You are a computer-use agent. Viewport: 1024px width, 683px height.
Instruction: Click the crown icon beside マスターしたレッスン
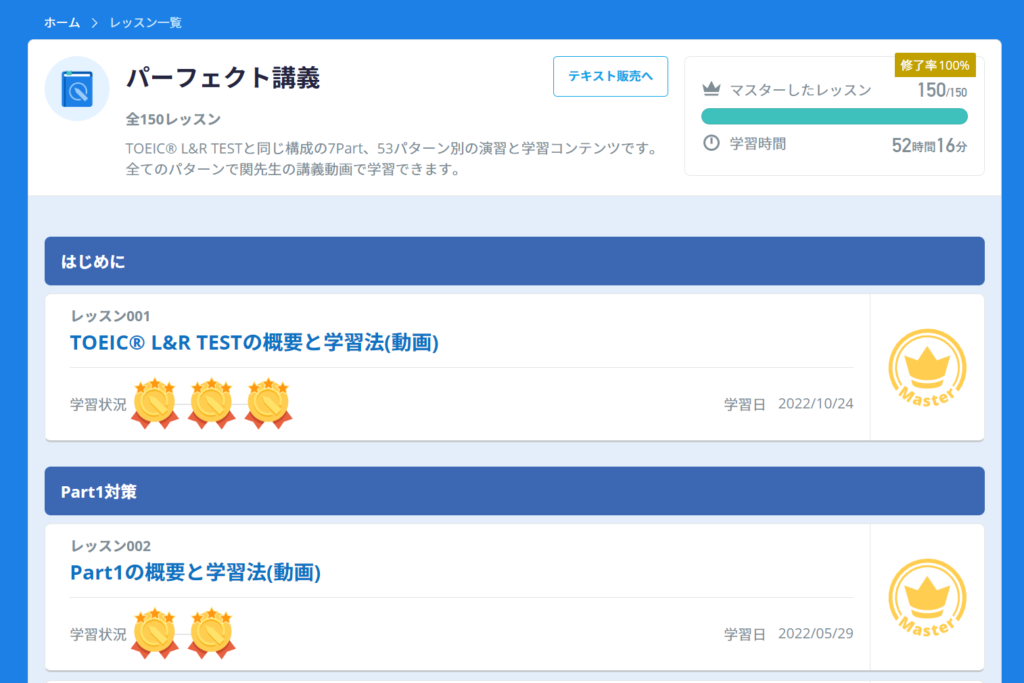711,90
